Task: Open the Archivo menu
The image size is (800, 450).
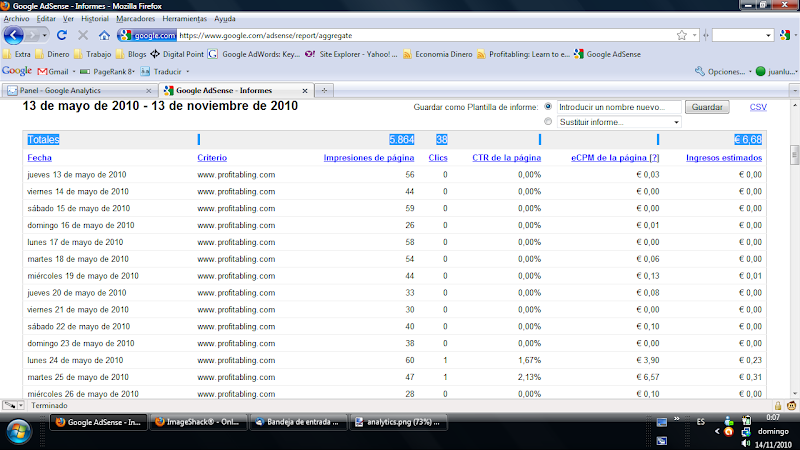Action: (16, 18)
